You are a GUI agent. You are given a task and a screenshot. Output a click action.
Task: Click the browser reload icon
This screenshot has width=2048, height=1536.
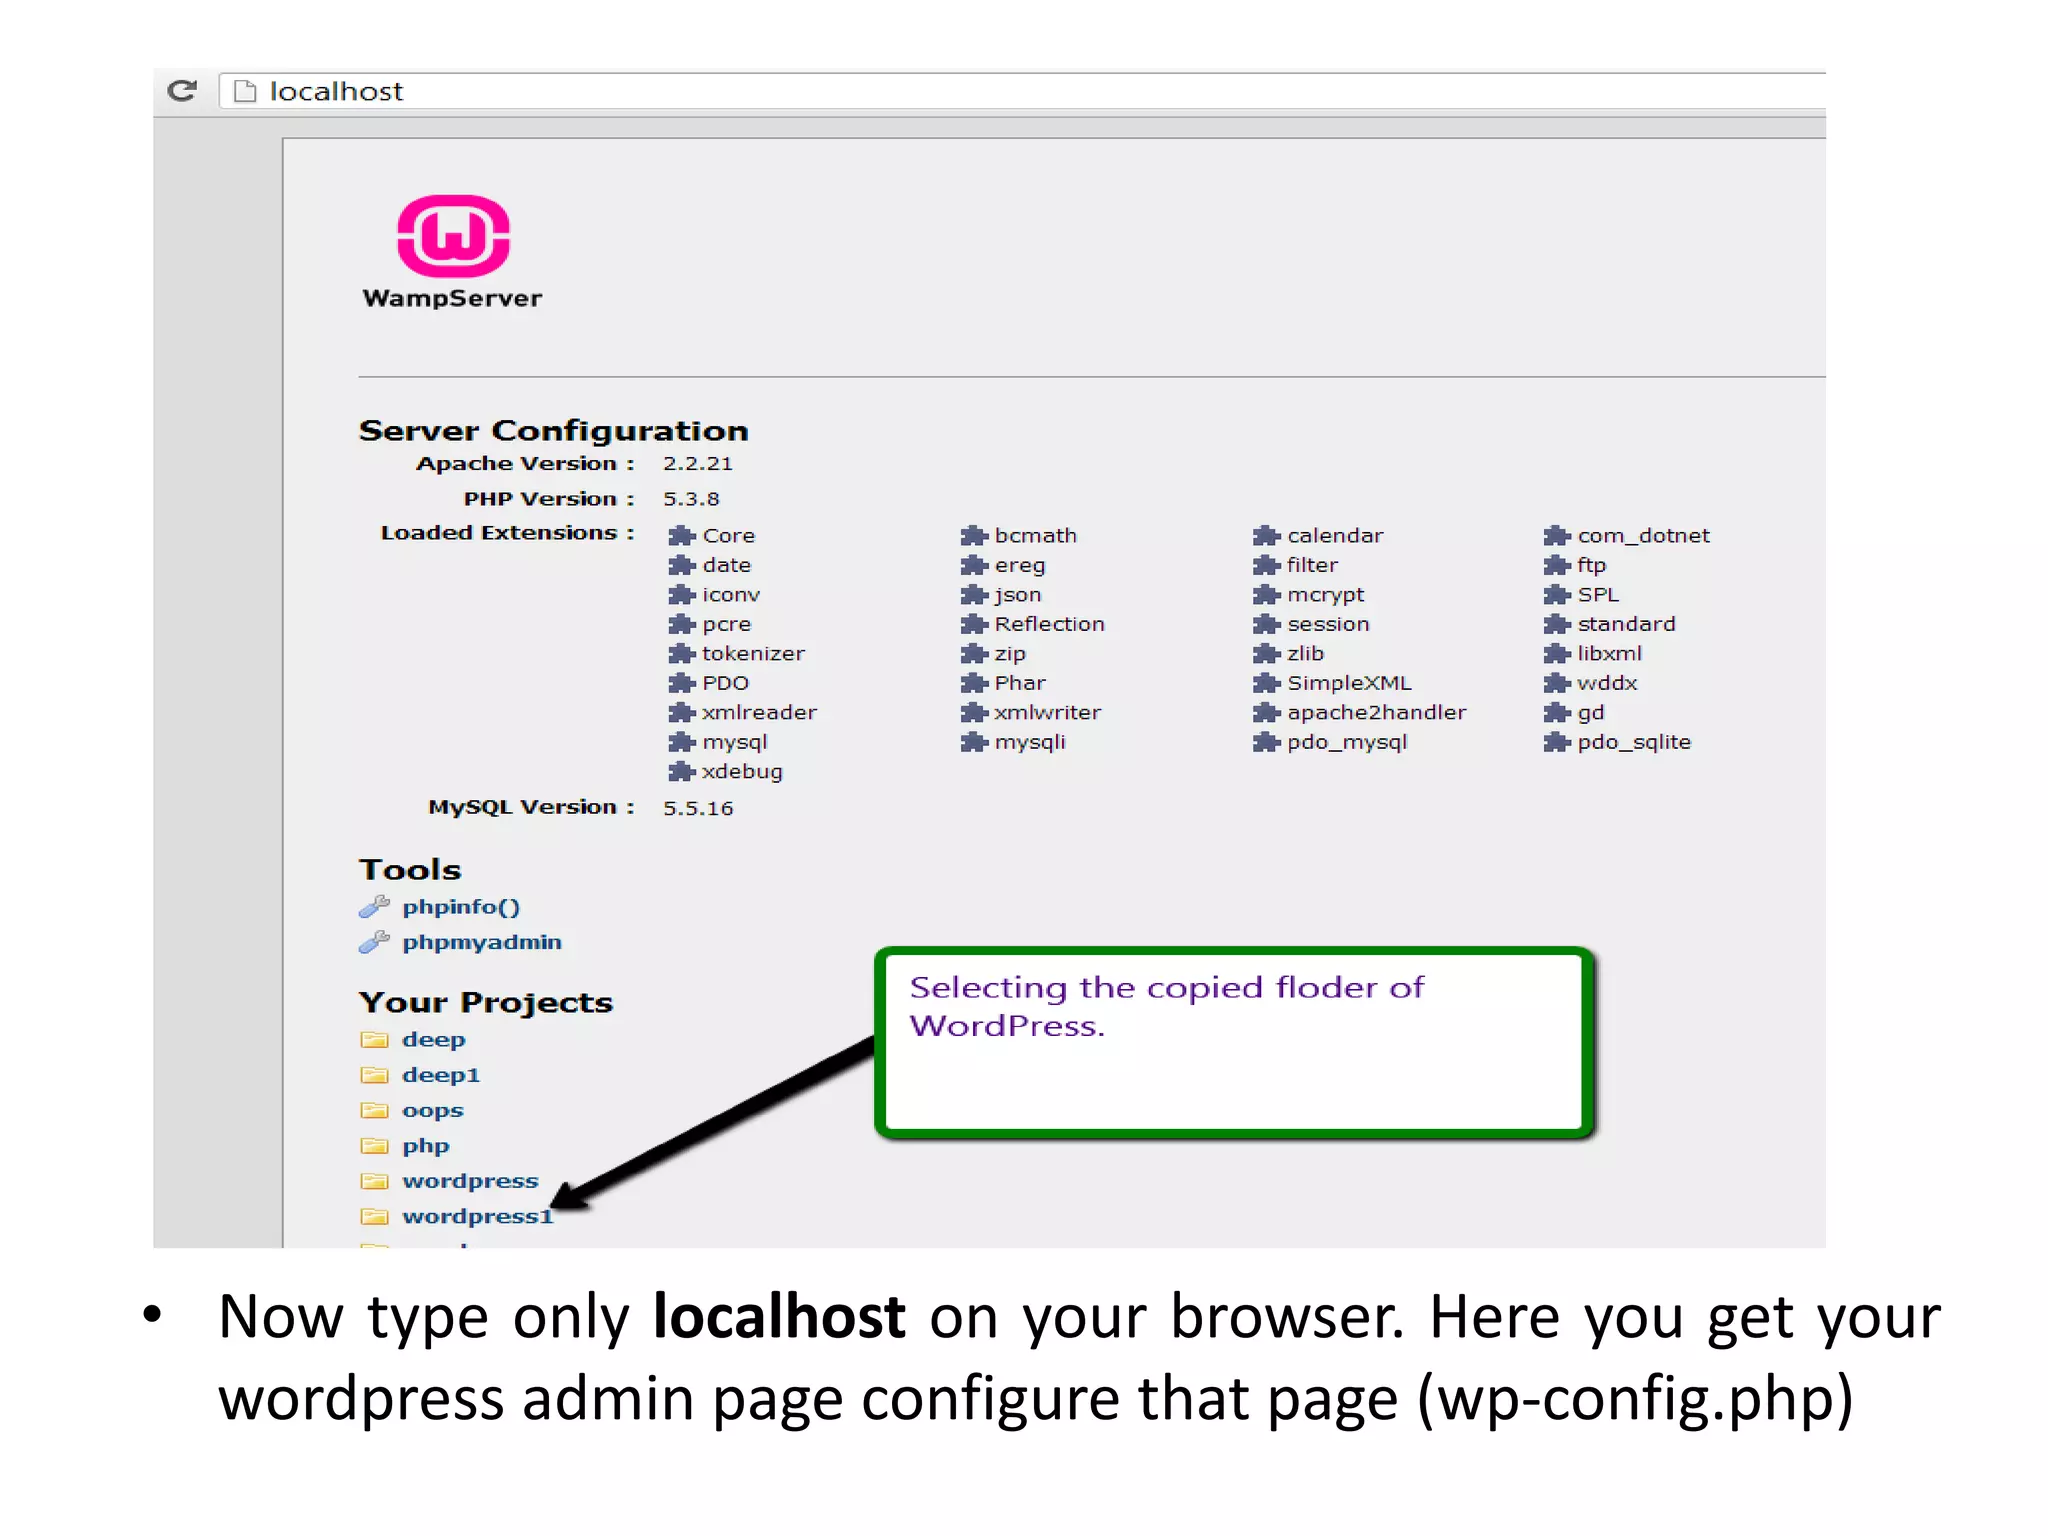tap(182, 91)
